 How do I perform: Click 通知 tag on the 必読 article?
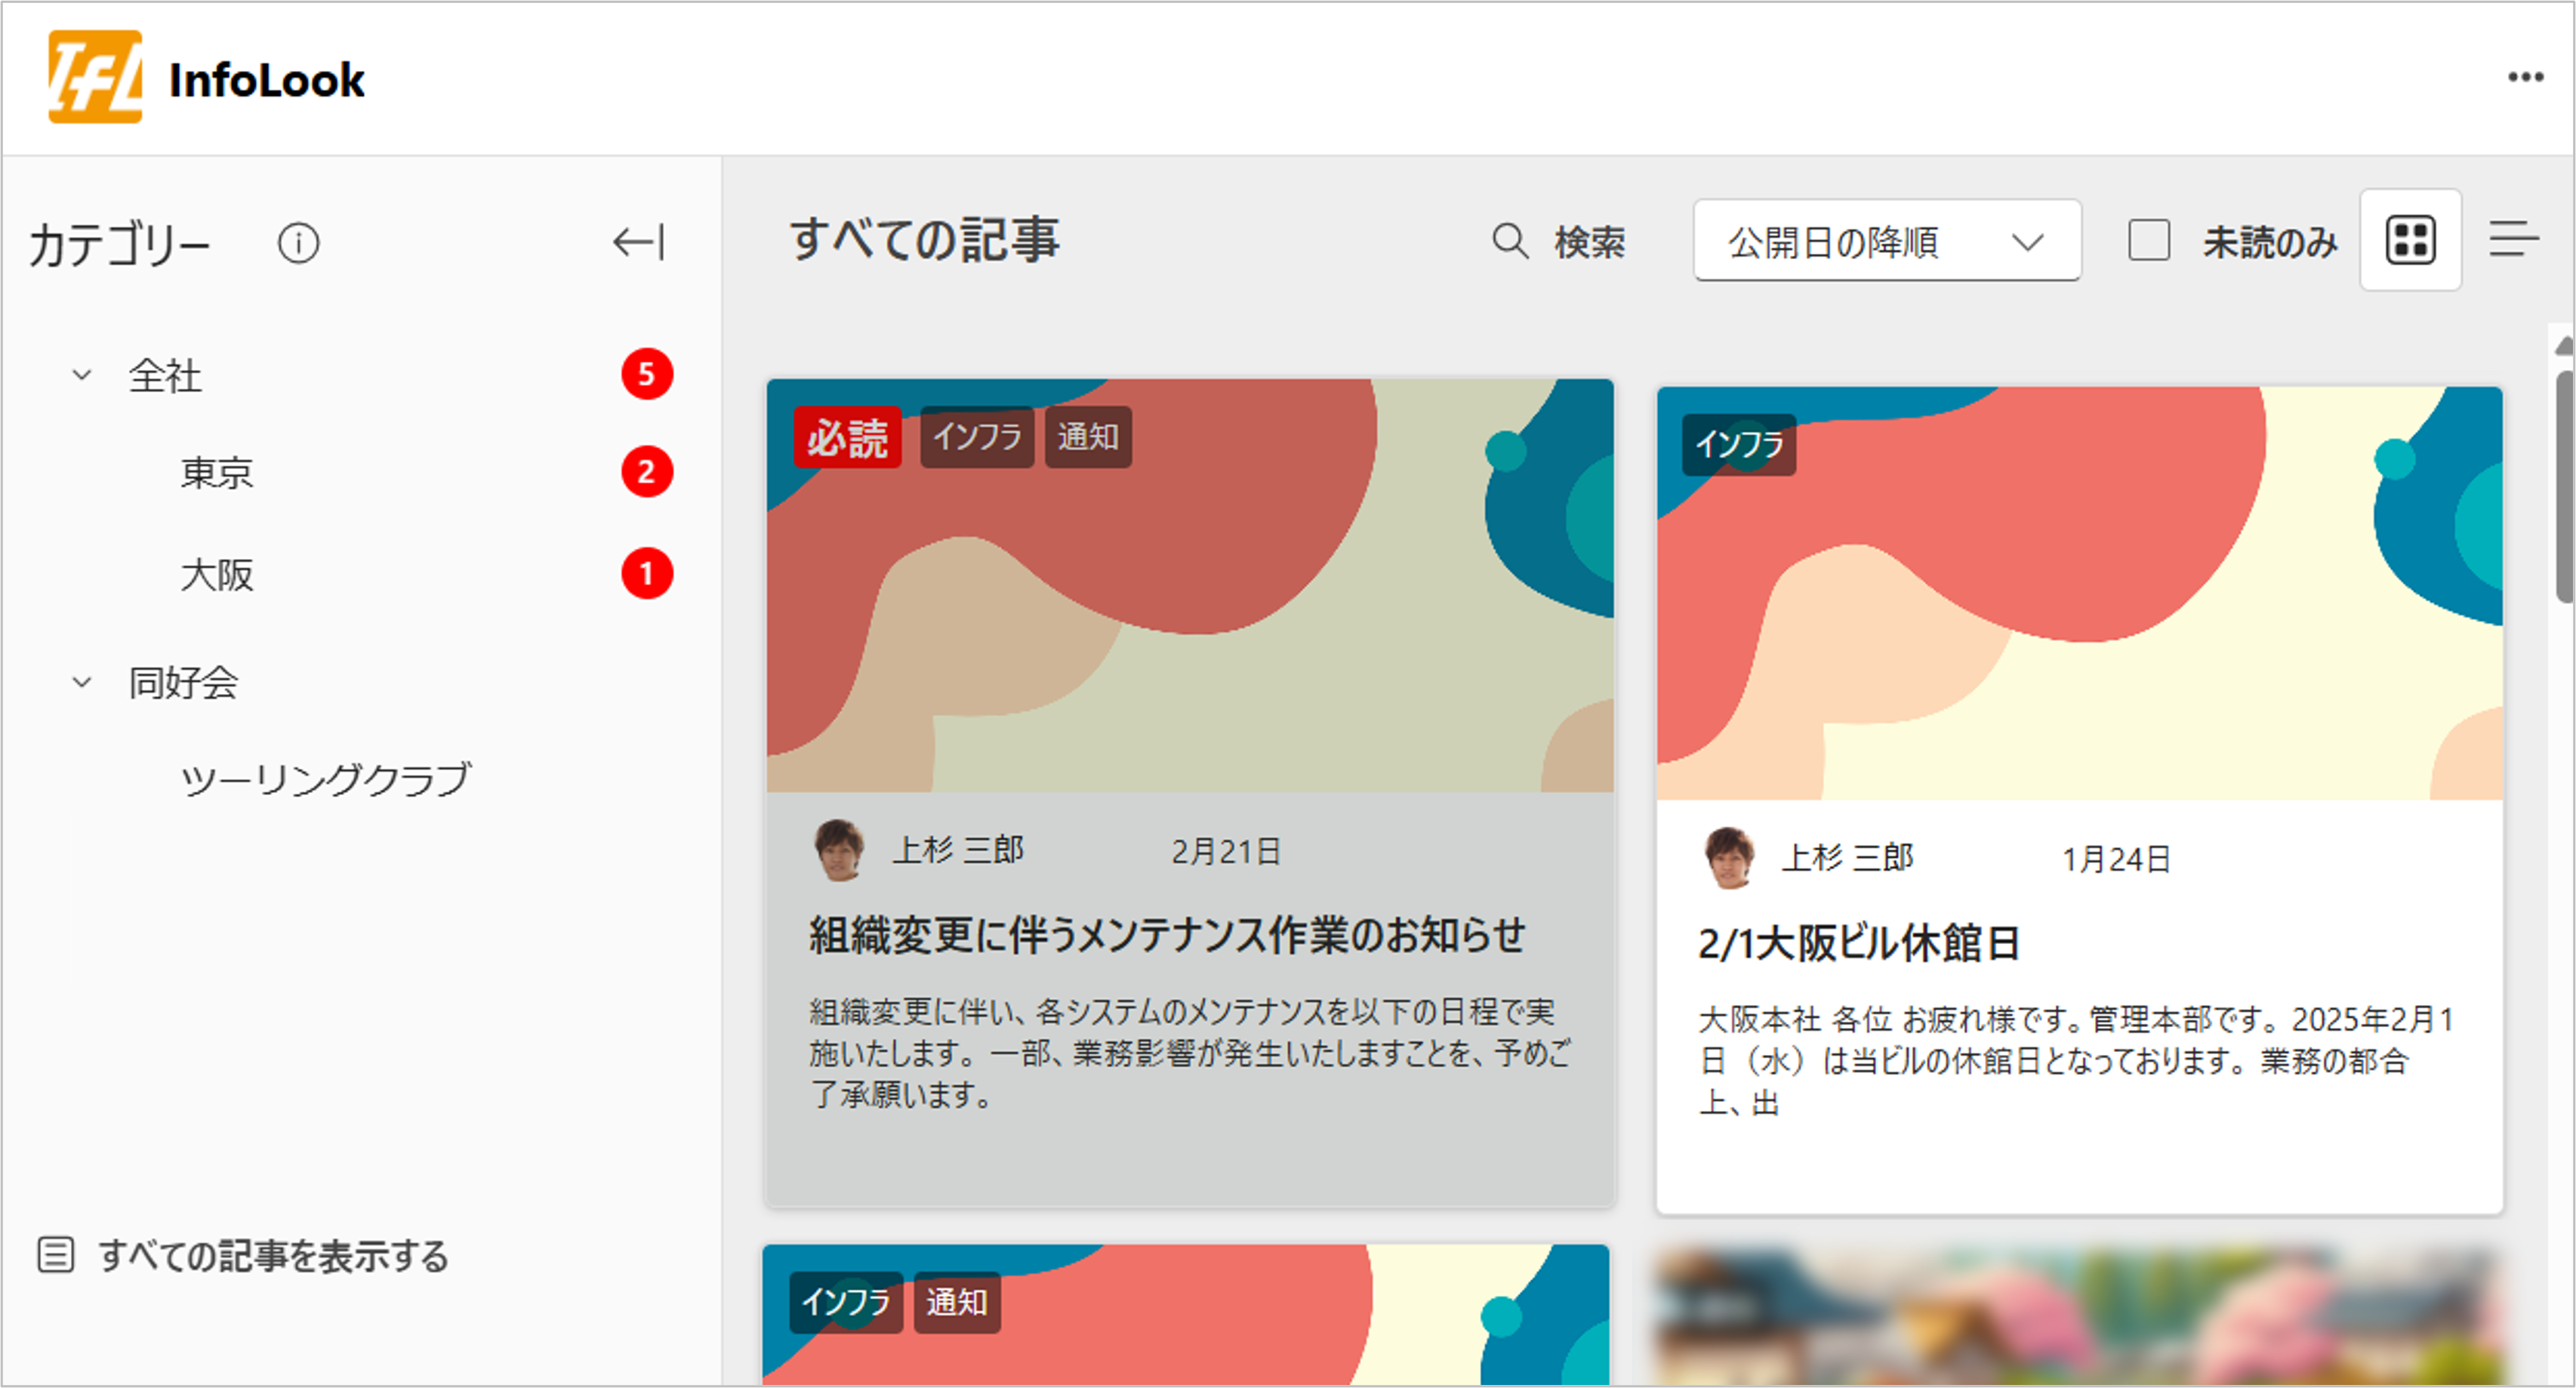click(x=1088, y=437)
